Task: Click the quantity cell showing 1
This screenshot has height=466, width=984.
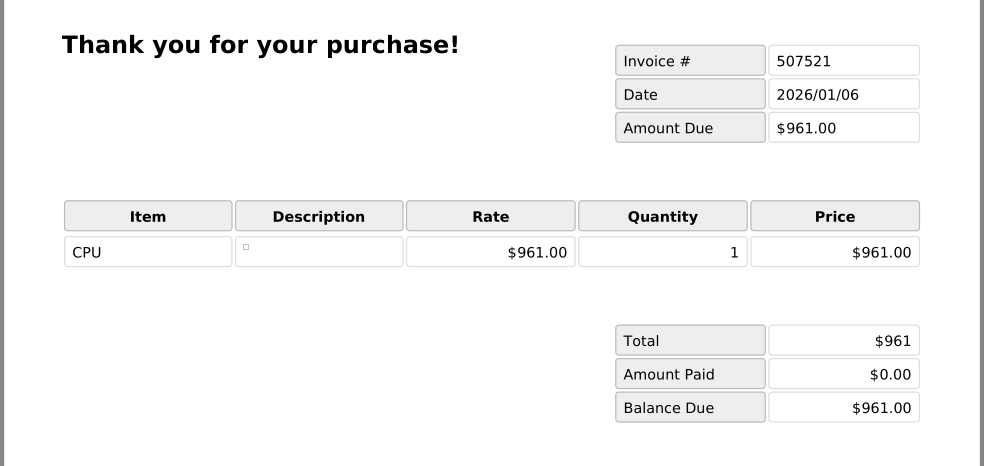Action: 663,252
